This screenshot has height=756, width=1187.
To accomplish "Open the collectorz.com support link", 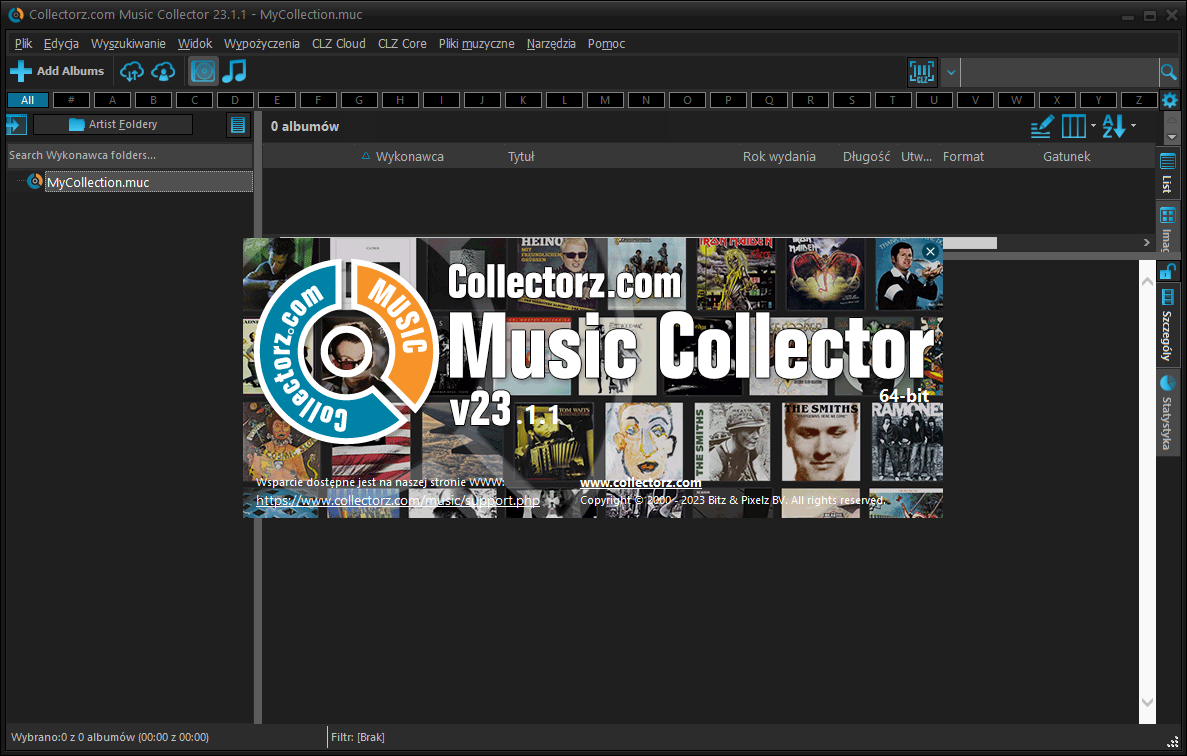I will pos(398,500).
